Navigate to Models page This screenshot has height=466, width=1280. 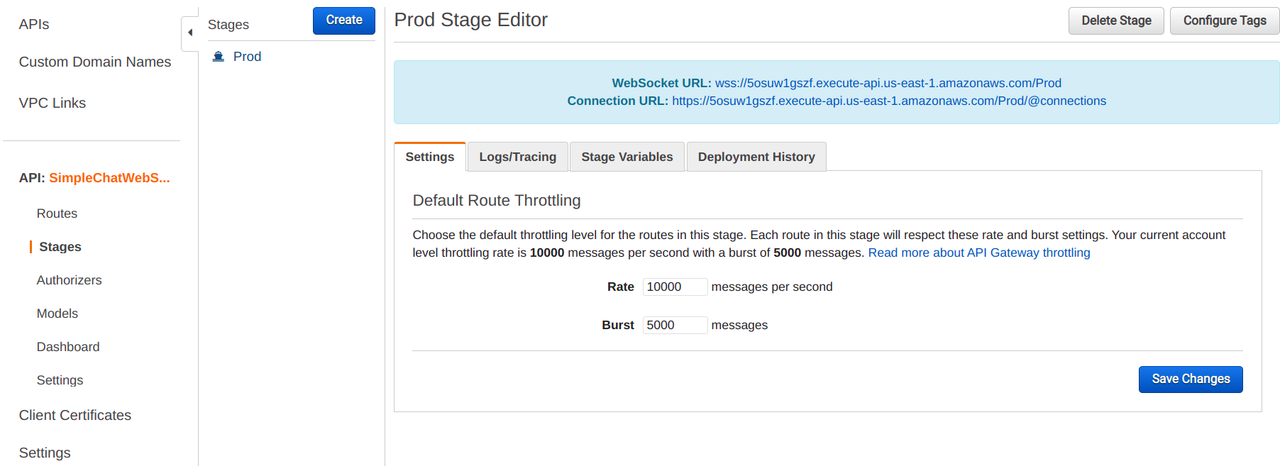click(x=58, y=313)
